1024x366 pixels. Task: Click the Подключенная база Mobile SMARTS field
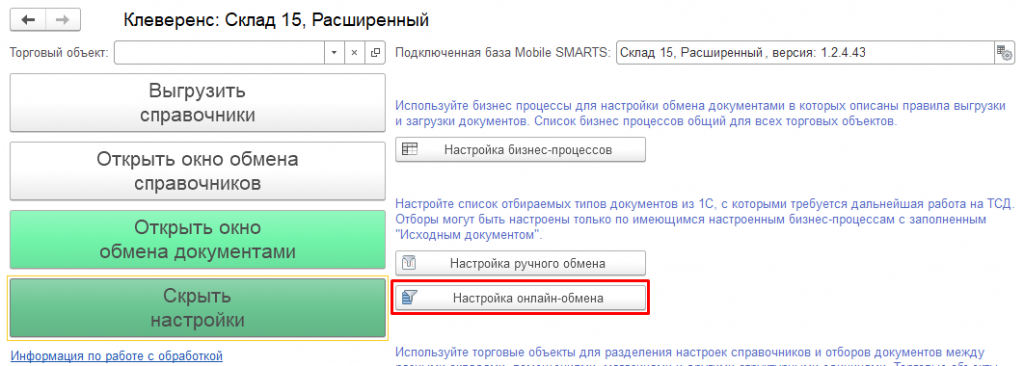805,53
